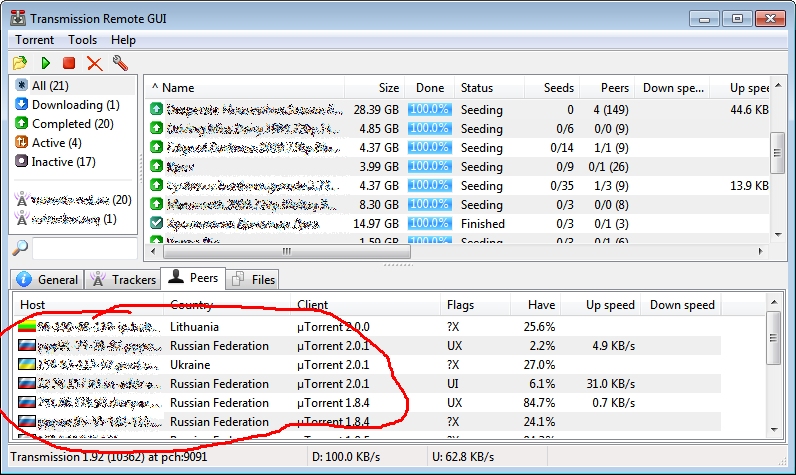Switch to the Files tab
The height and width of the screenshot is (475, 796).
(x=253, y=280)
